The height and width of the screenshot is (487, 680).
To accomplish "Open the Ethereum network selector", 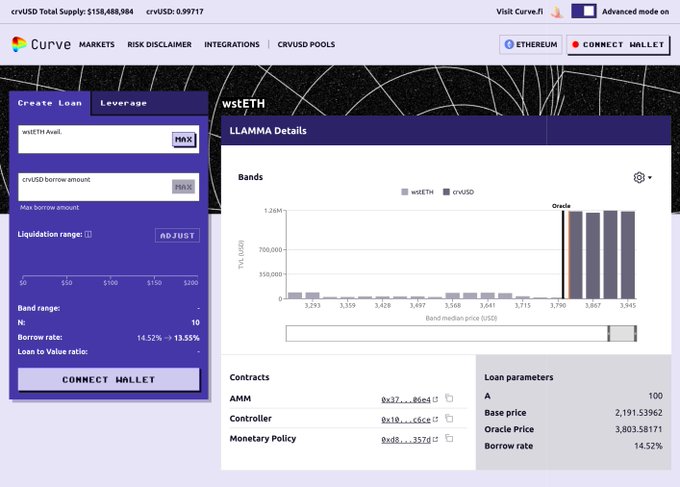I will tap(531, 44).
